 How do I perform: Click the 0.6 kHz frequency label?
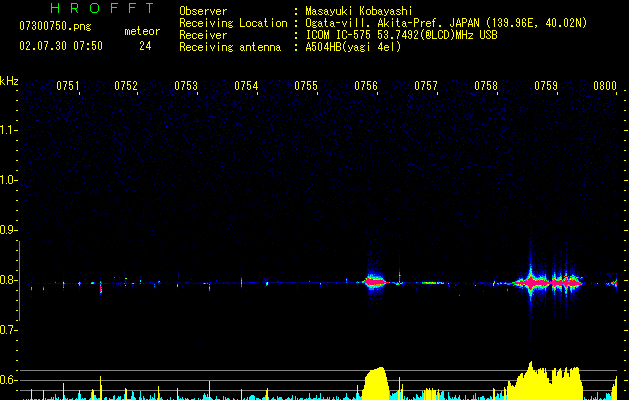point(8,380)
